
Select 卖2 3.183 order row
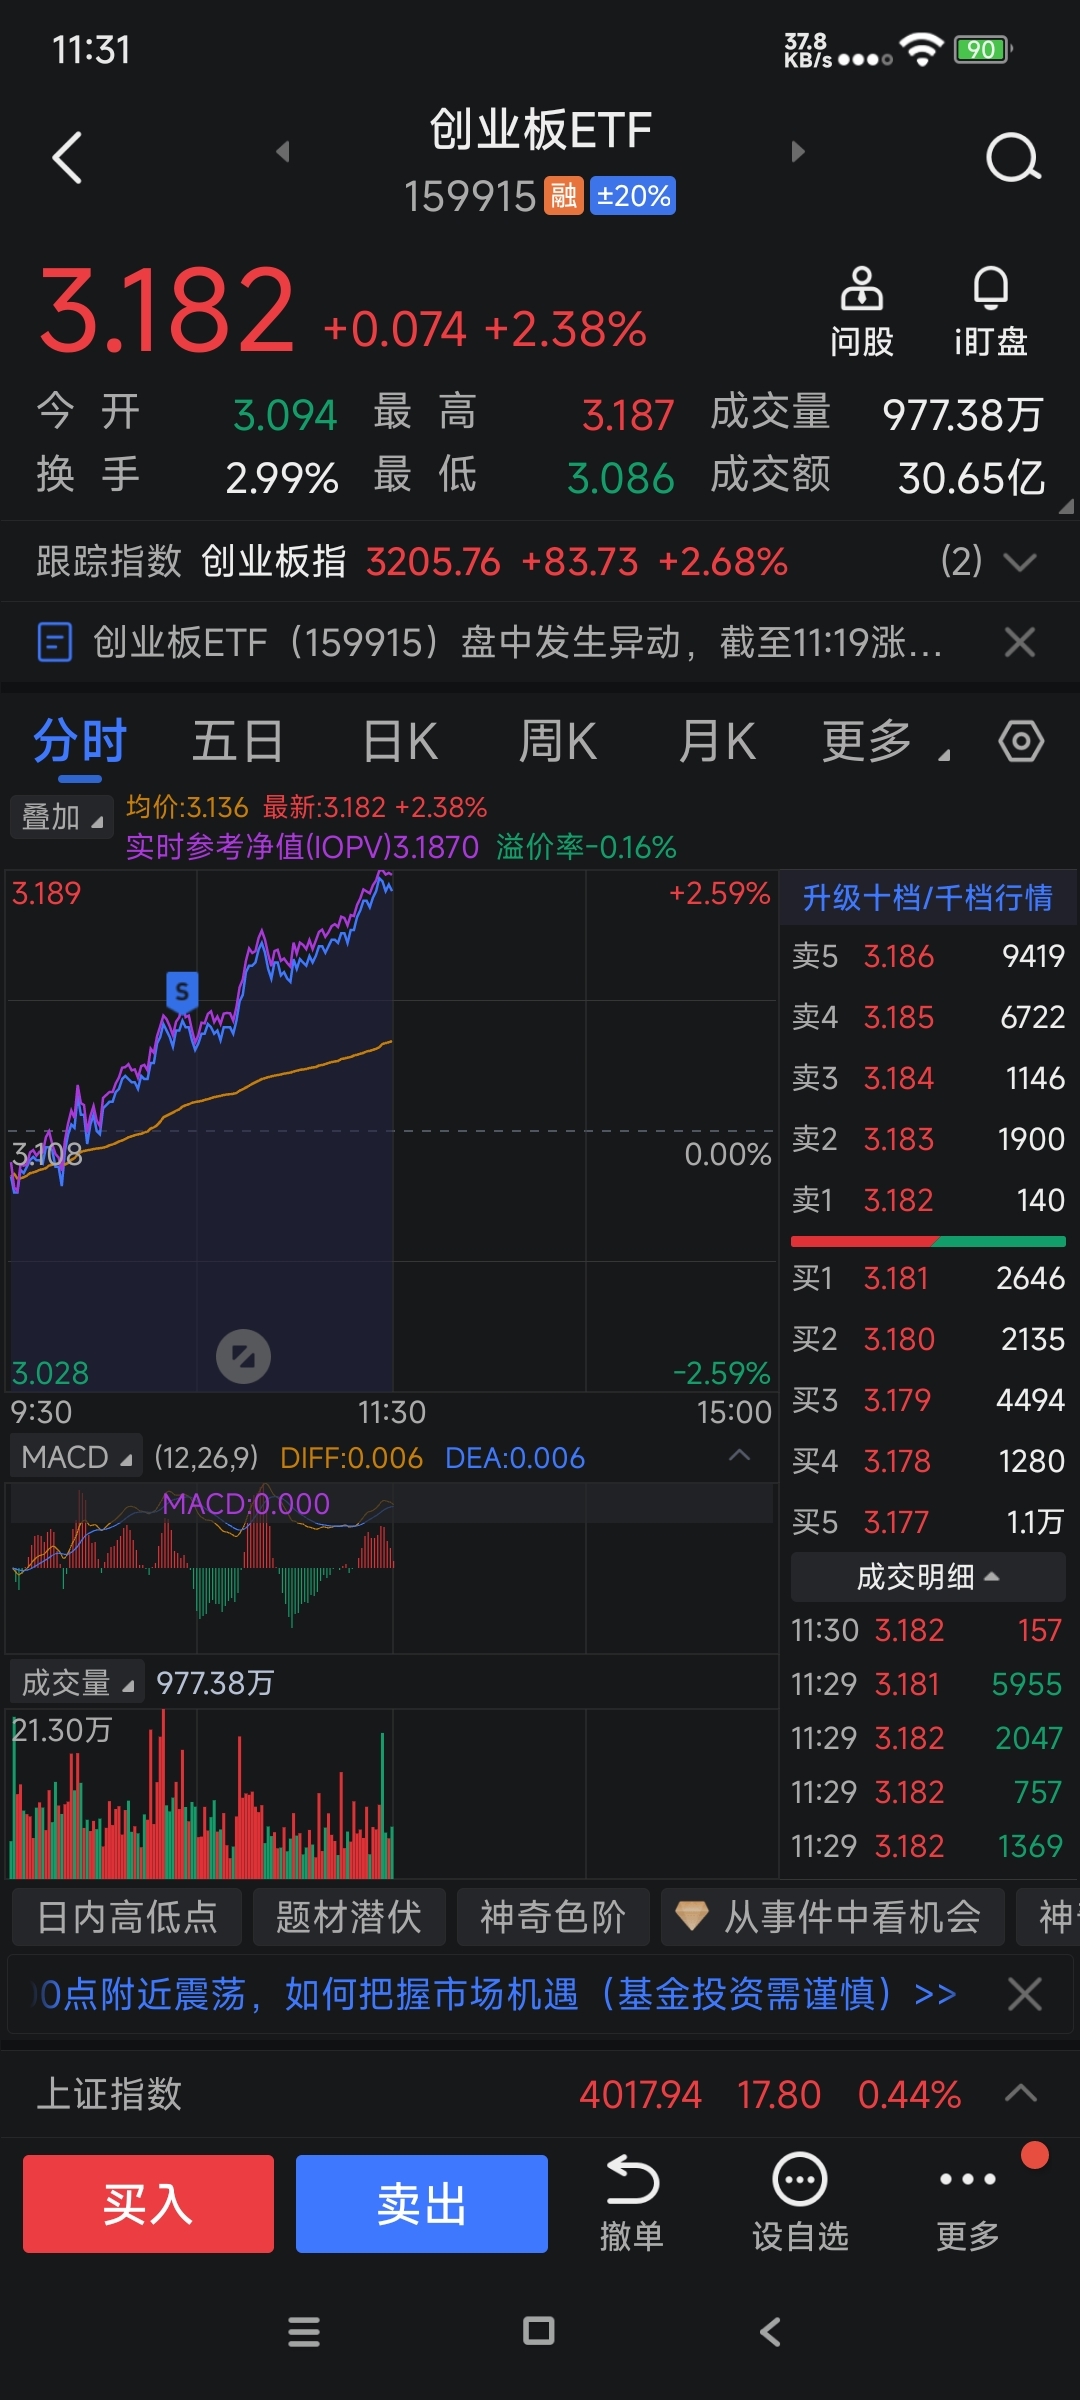(x=928, y=1139)
